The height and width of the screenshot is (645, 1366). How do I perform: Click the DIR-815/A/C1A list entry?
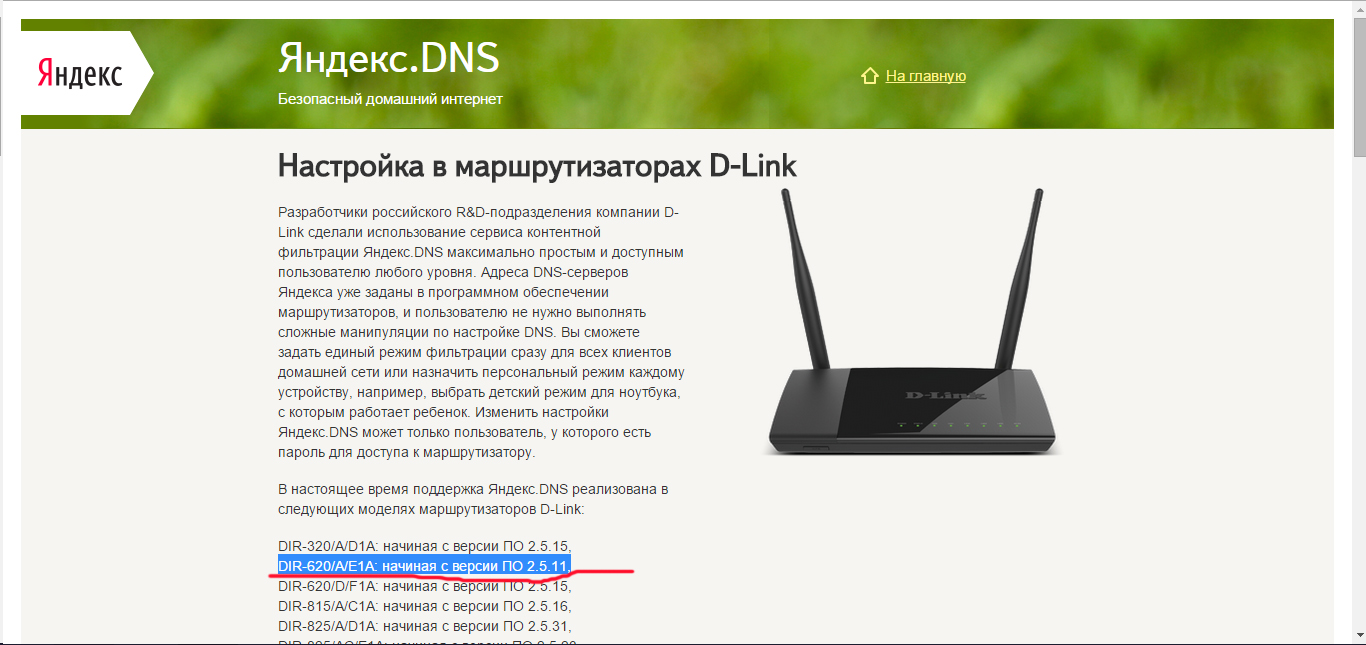coord(424,606)
